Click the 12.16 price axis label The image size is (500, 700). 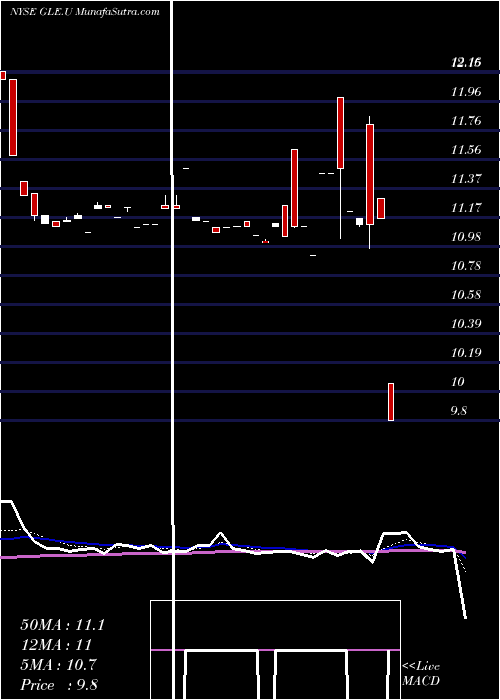[x=466, y=62]
